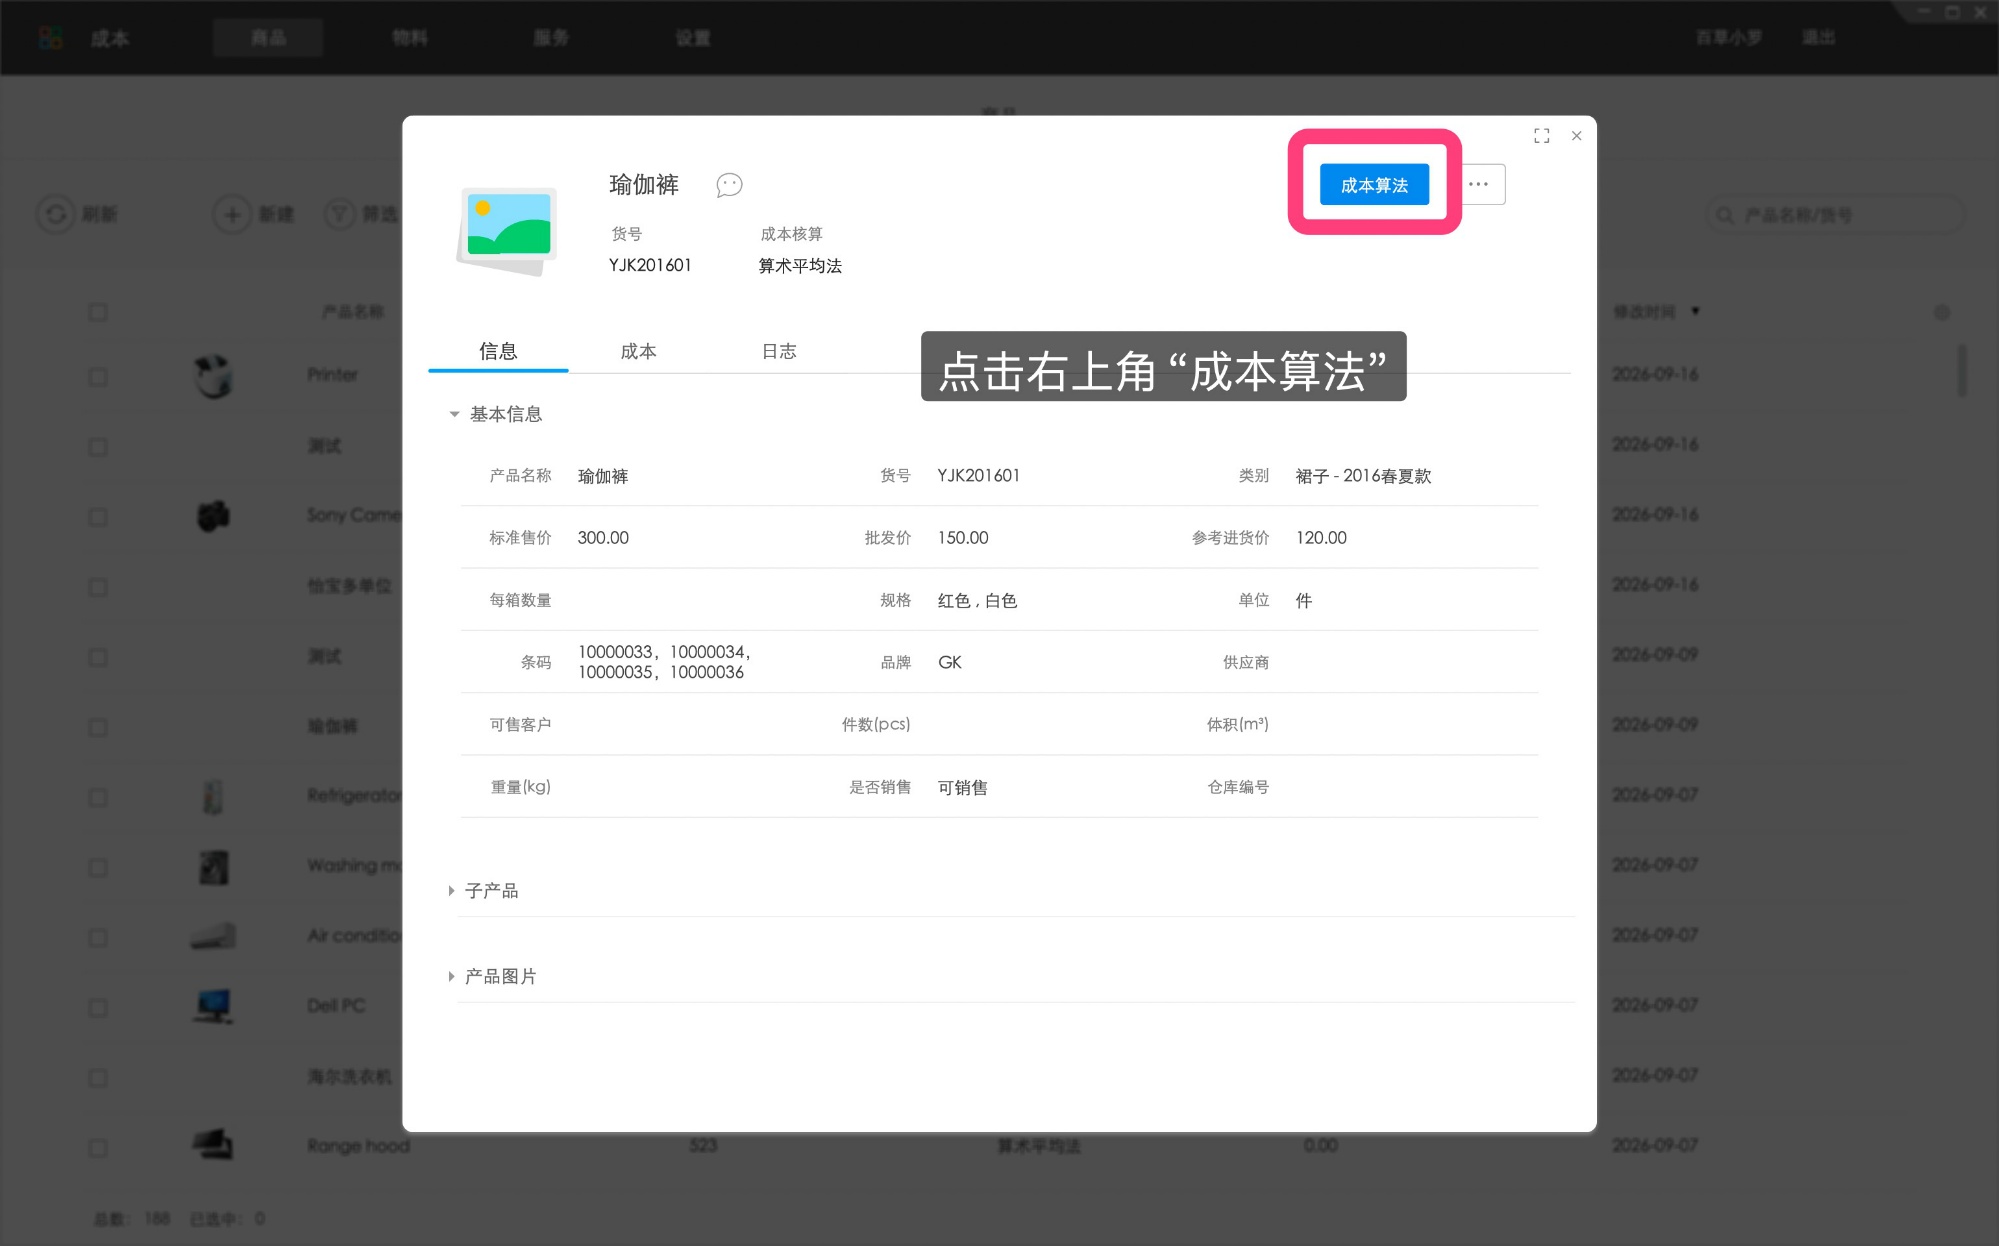Click the app logo icon beside 成本
Viewport: 1999px width, 1246px height.
51,38
